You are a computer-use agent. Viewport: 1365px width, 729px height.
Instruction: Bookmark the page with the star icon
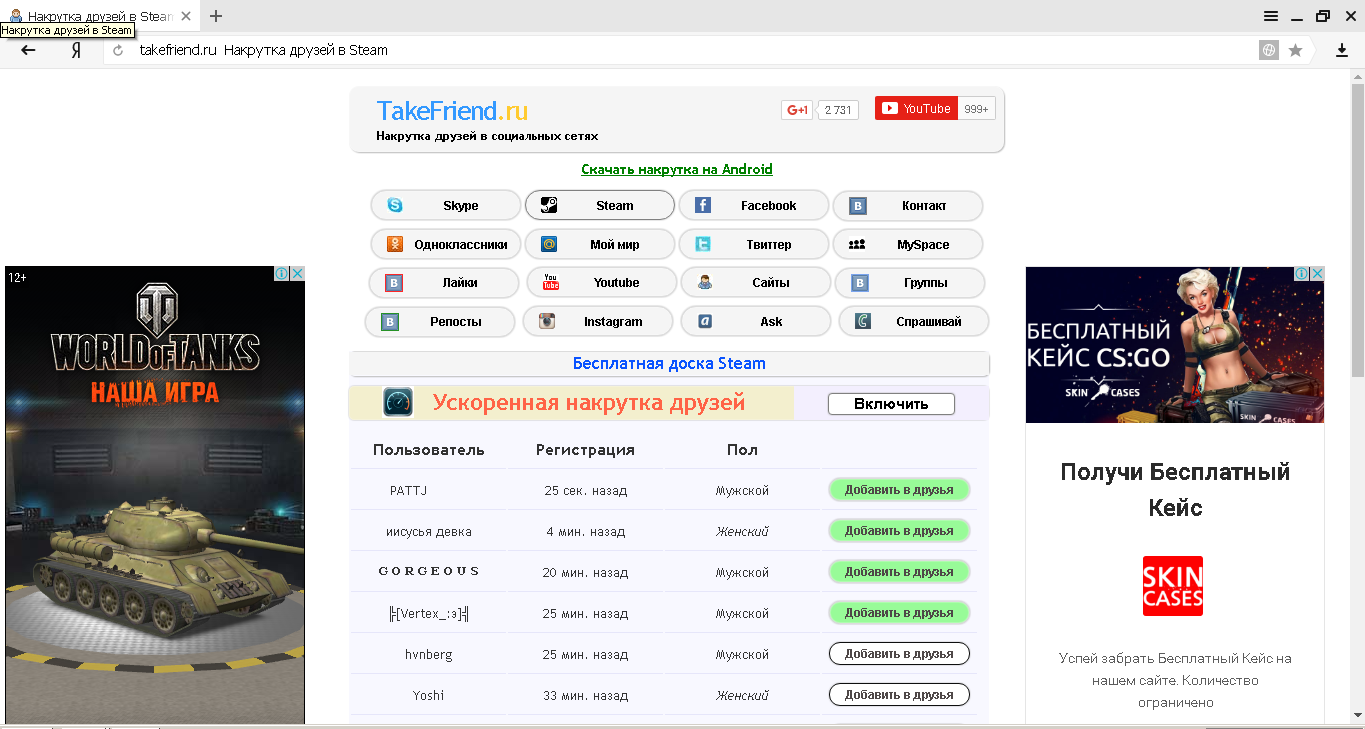[1295, 50]
